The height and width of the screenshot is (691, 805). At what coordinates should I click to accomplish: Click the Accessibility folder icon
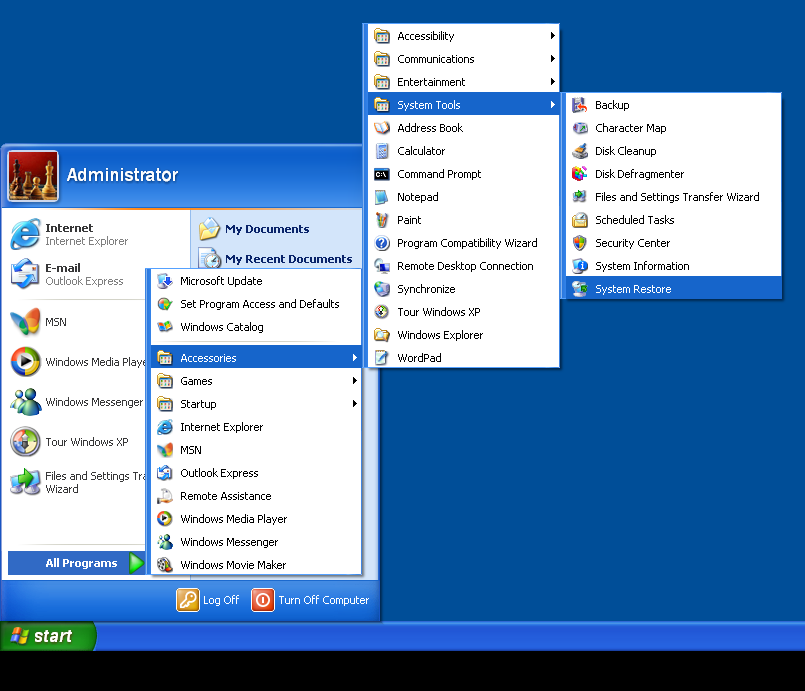tap(382, 35)
